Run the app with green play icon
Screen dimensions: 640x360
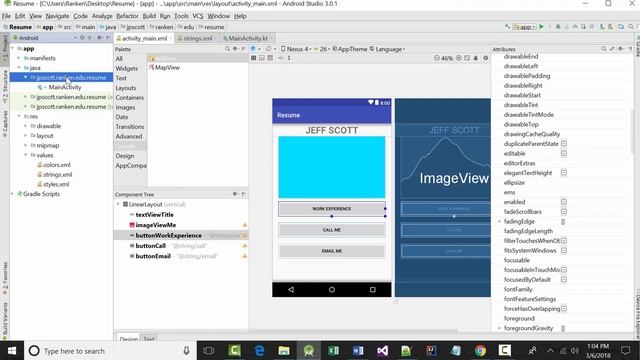tap(541, 27)
